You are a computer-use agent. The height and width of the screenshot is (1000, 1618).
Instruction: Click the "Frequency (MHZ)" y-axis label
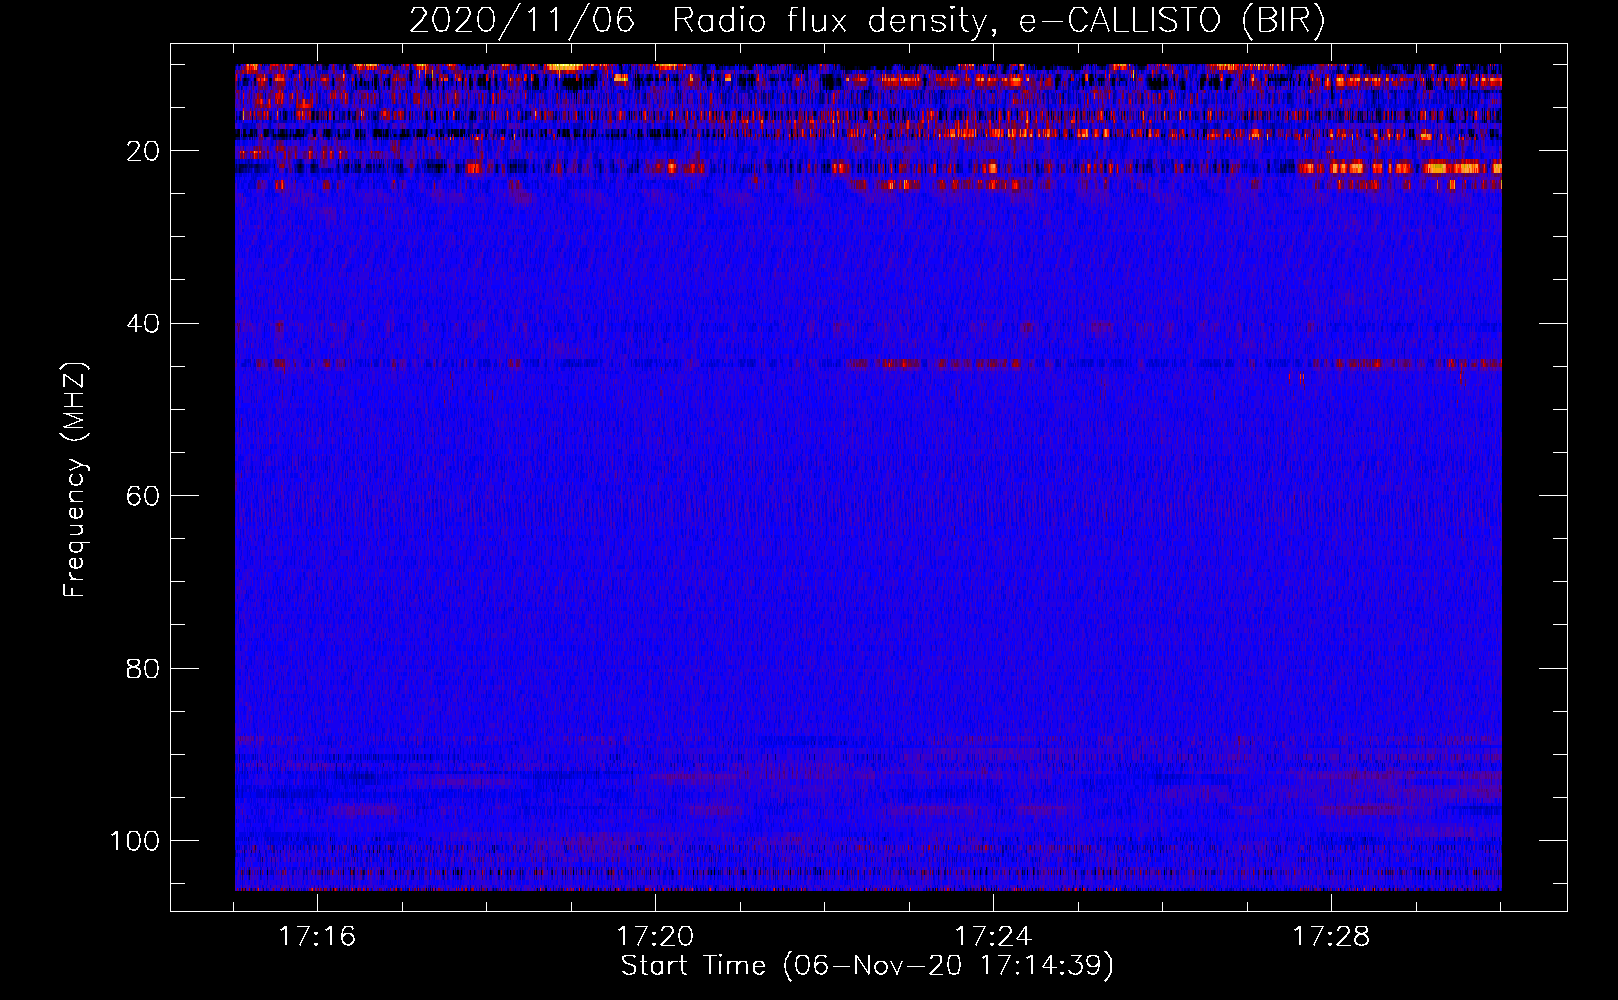click(x=75, y=479)
